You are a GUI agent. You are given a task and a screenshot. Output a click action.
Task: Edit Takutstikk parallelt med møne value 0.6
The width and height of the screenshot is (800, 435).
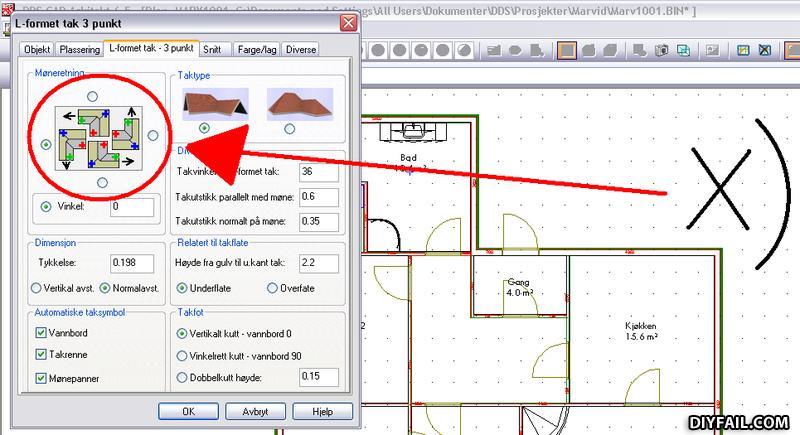pos(319,197)
